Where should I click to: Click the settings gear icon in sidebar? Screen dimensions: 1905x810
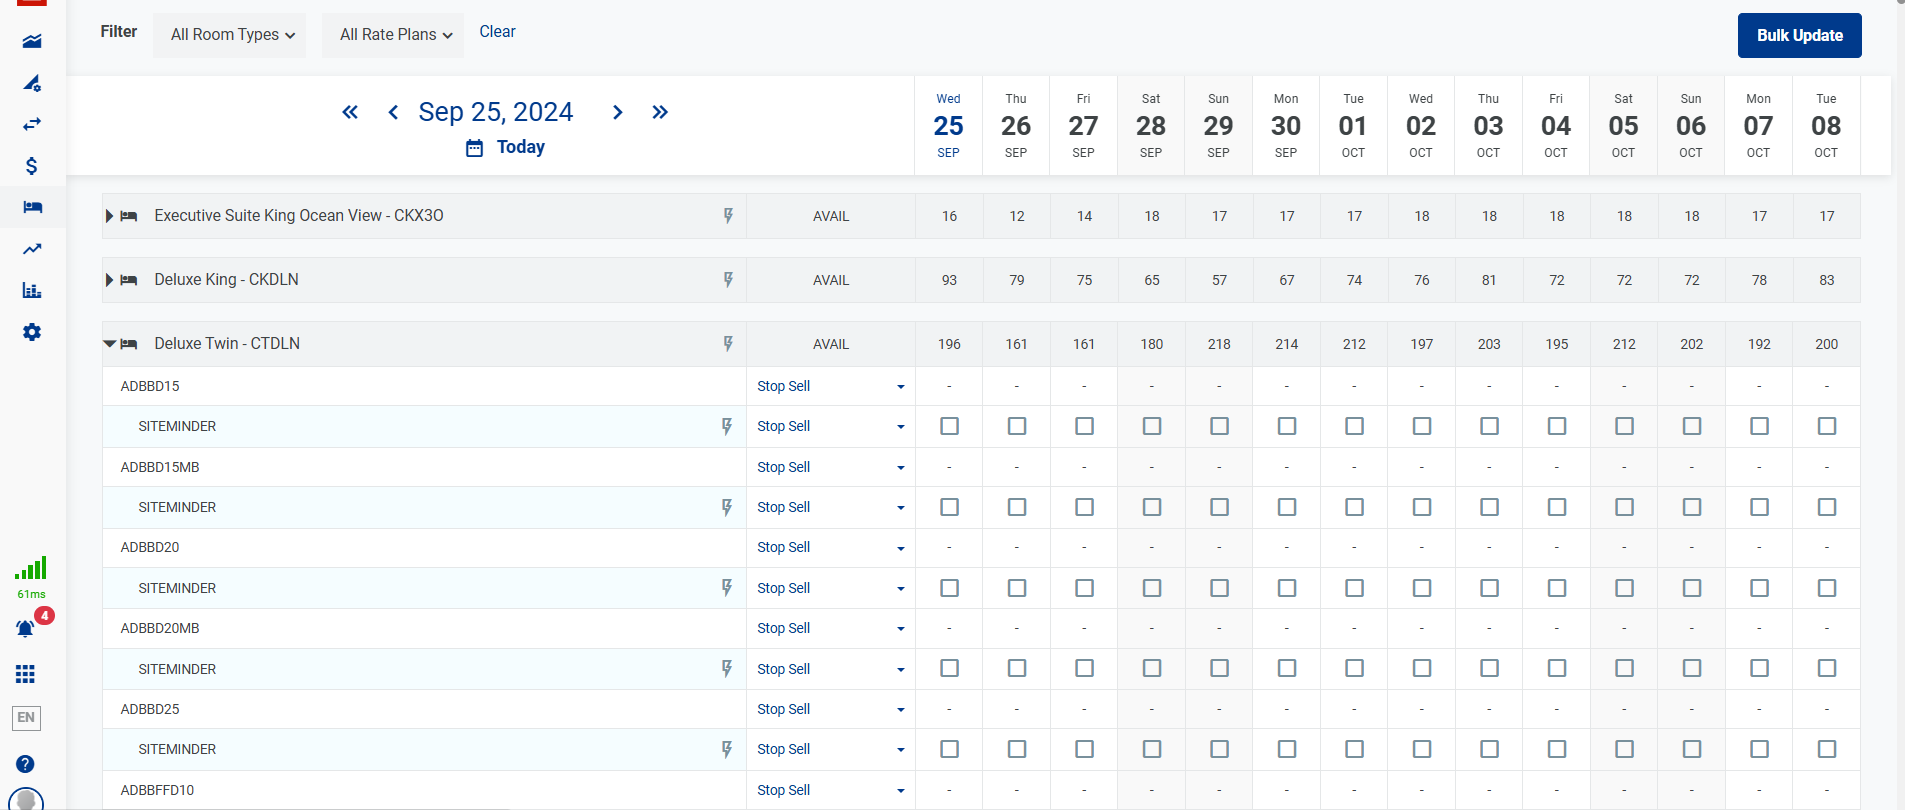(x=32, y=332)
